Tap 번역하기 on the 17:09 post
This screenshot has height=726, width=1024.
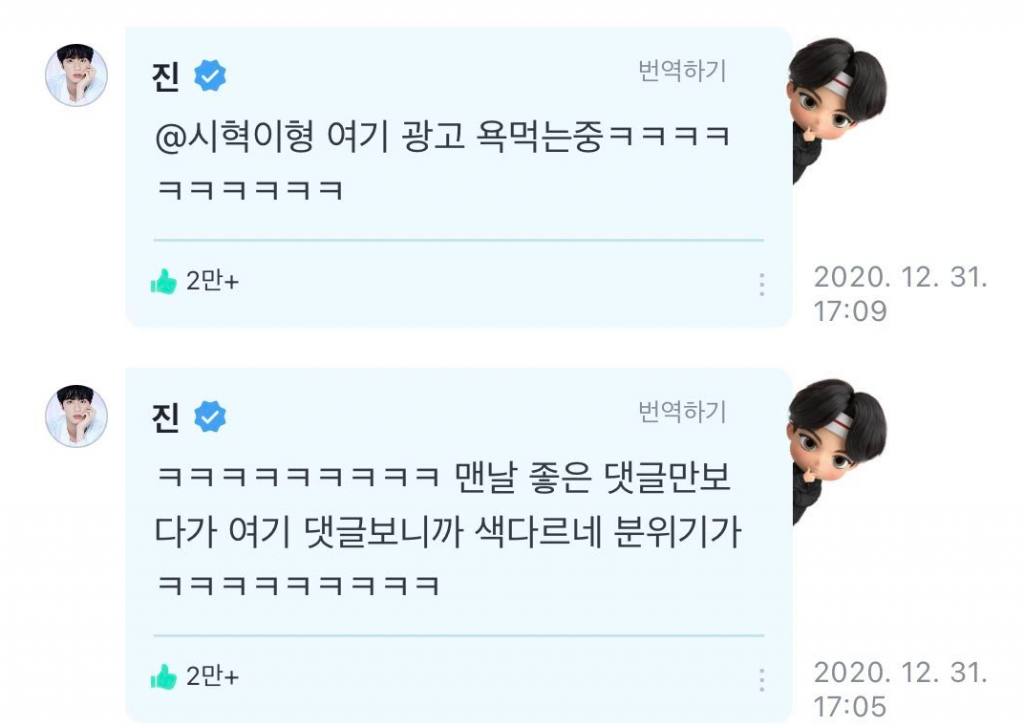coord(682,71)
